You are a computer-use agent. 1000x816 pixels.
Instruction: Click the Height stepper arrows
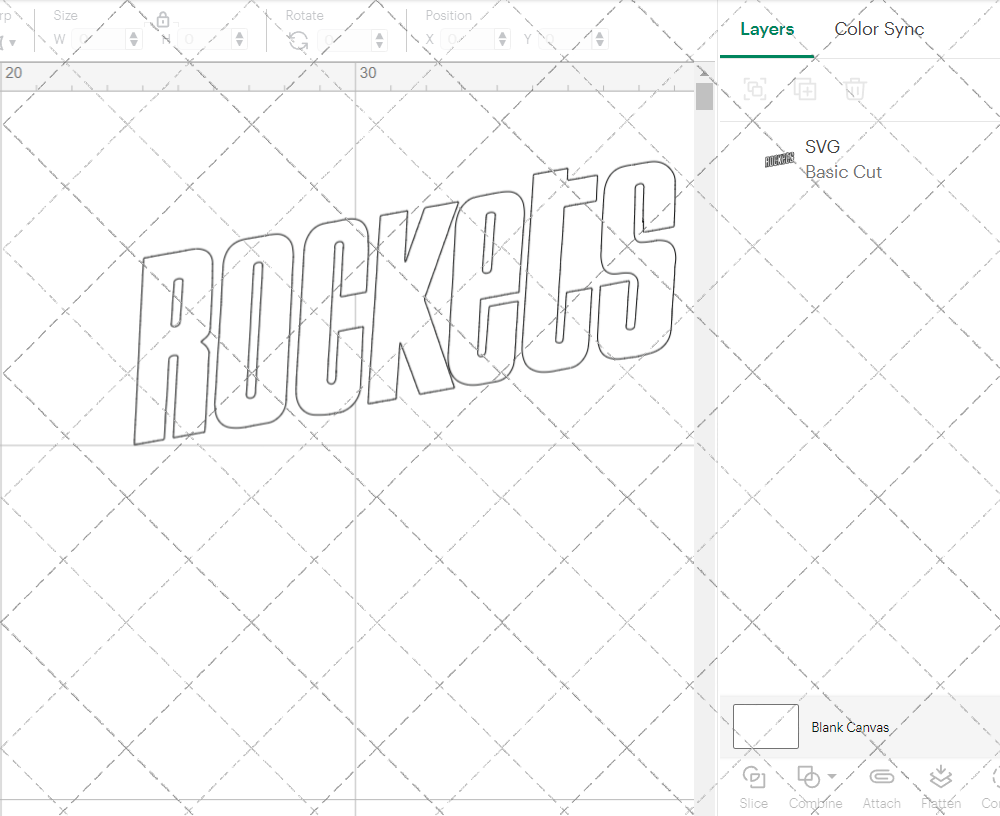coord(240,40)
